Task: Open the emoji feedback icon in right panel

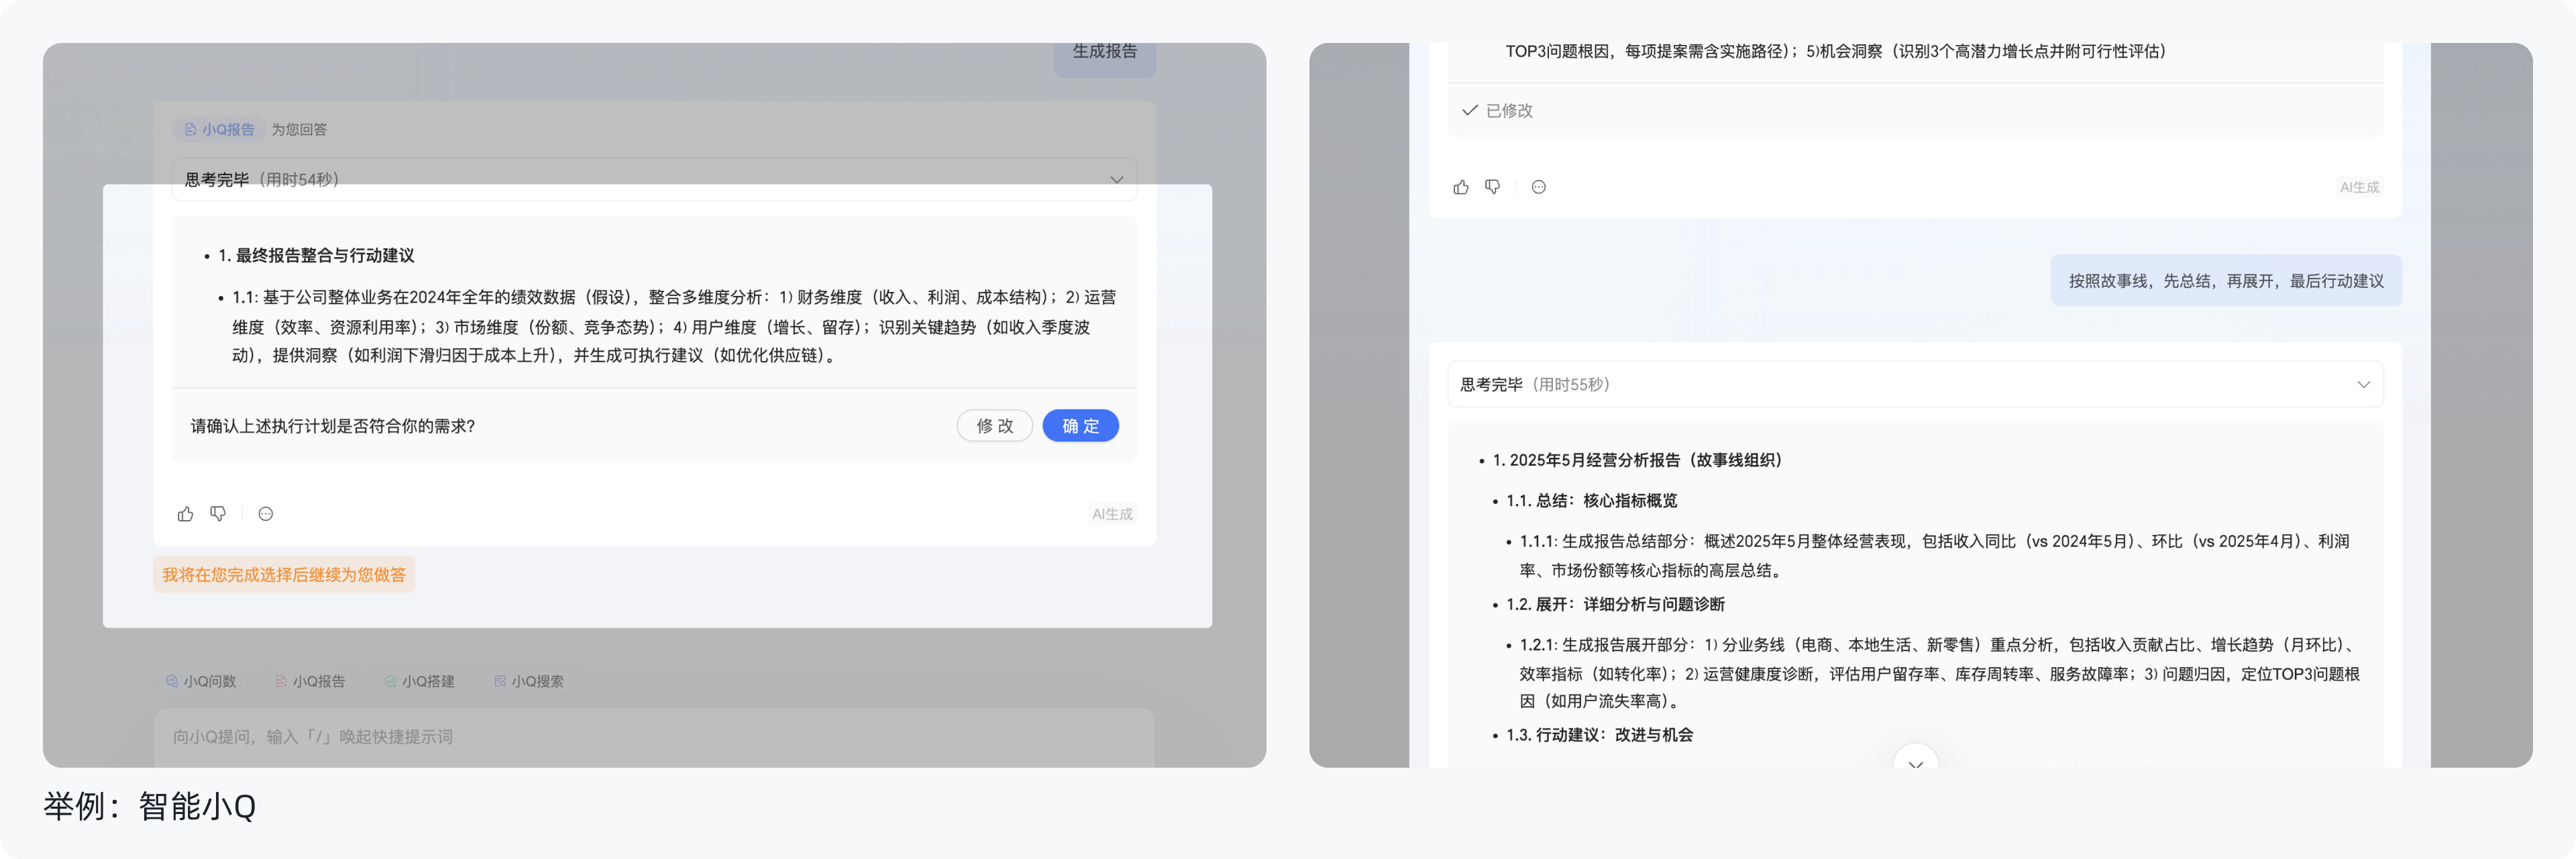Action: [x=1539, y=186]
